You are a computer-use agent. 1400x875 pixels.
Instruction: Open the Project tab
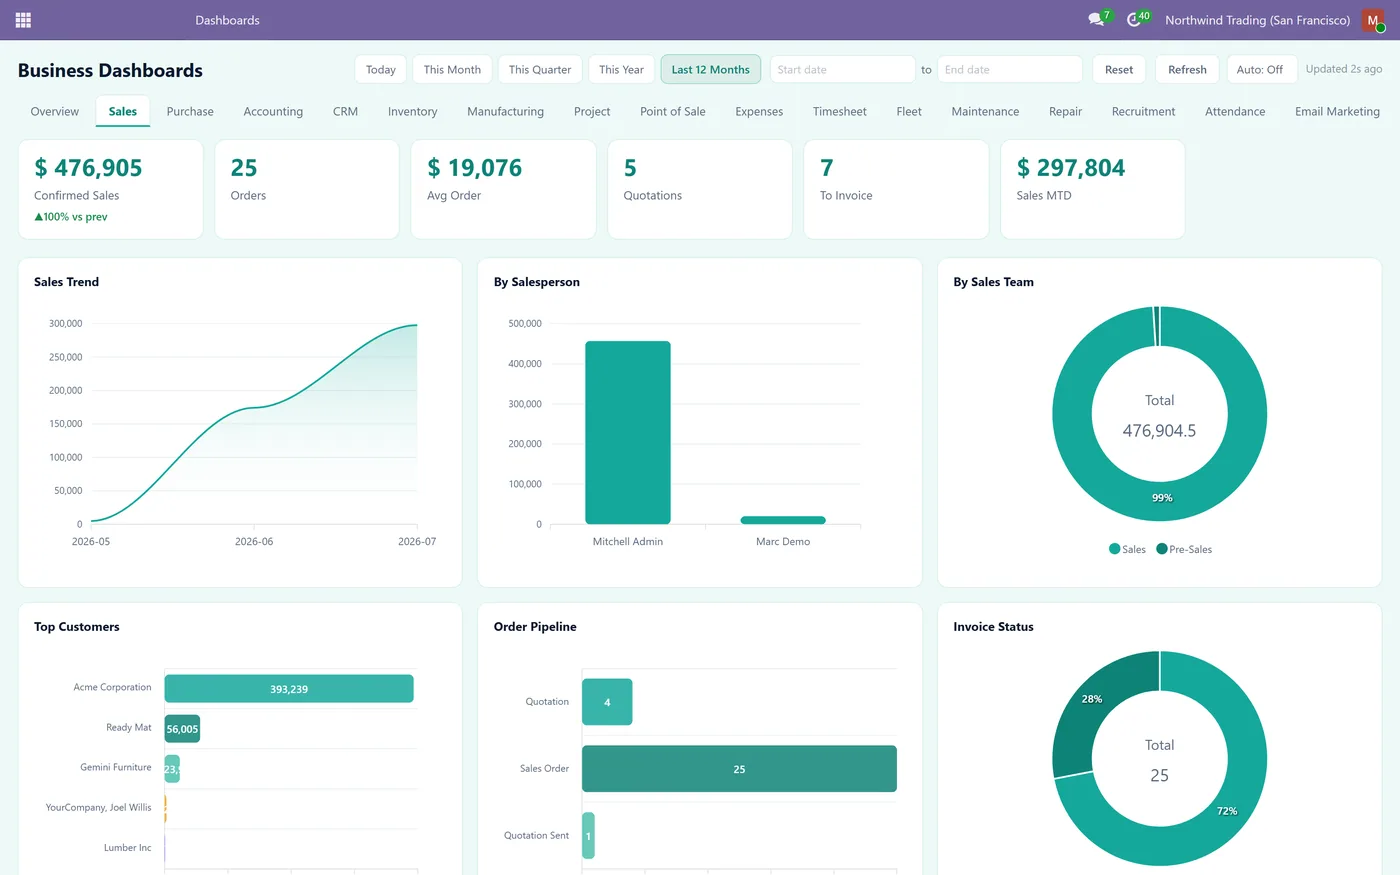coord(592,111)
